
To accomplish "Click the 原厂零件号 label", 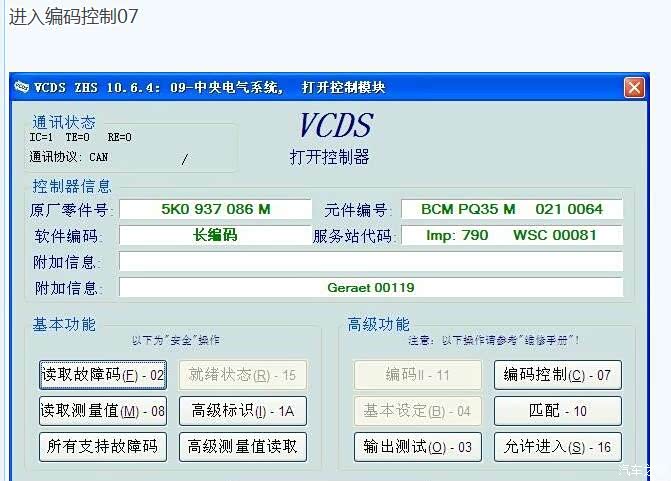I will click(71, 210).
